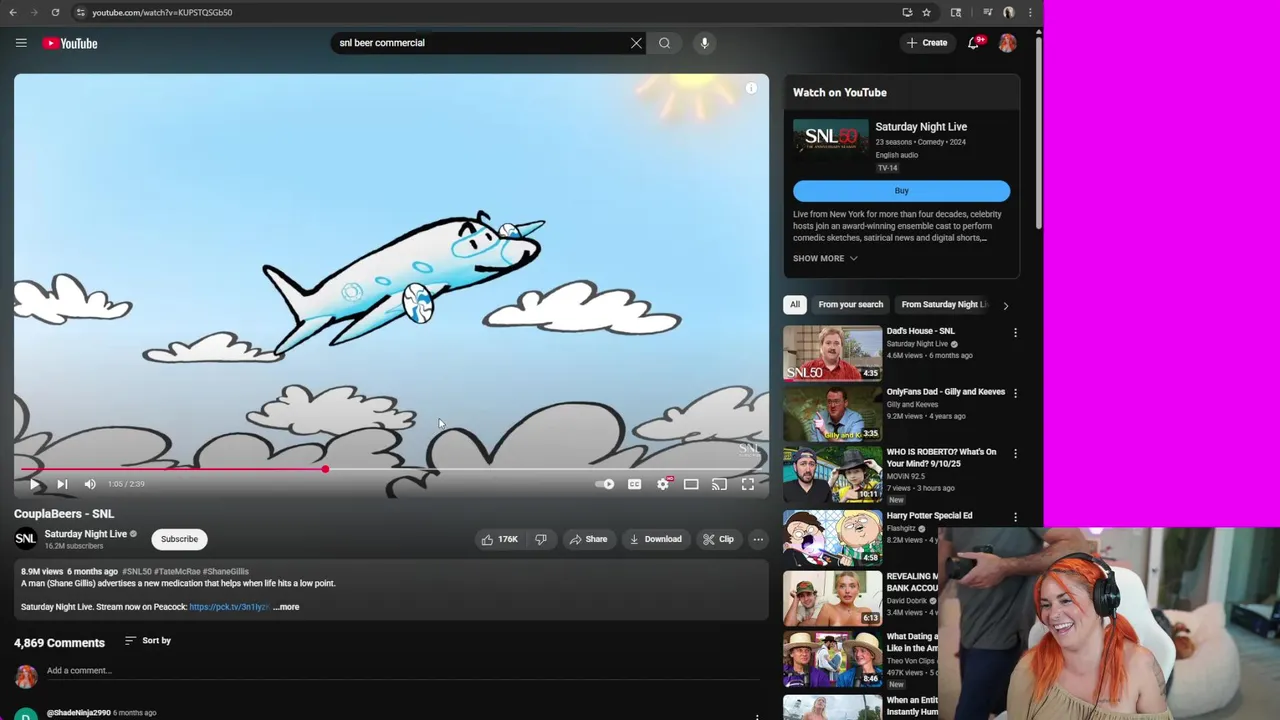Cast video to TV
Viewport: 1280px width, 720px height.
(x=719, y=484)
